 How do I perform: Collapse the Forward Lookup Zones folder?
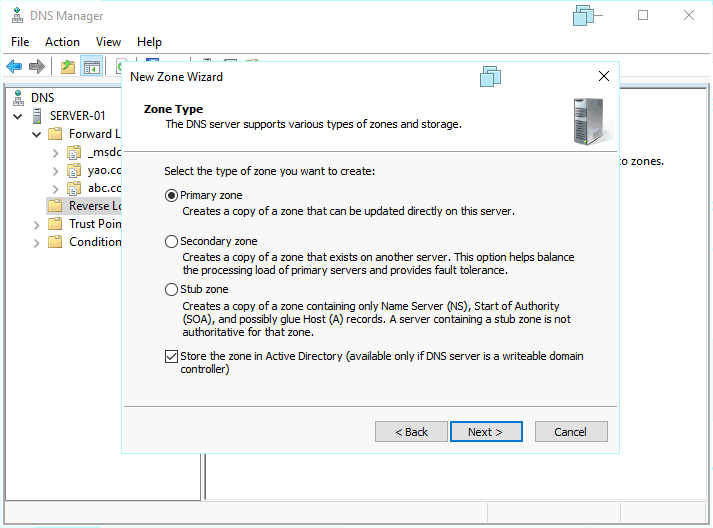click(x=37, y=134)
